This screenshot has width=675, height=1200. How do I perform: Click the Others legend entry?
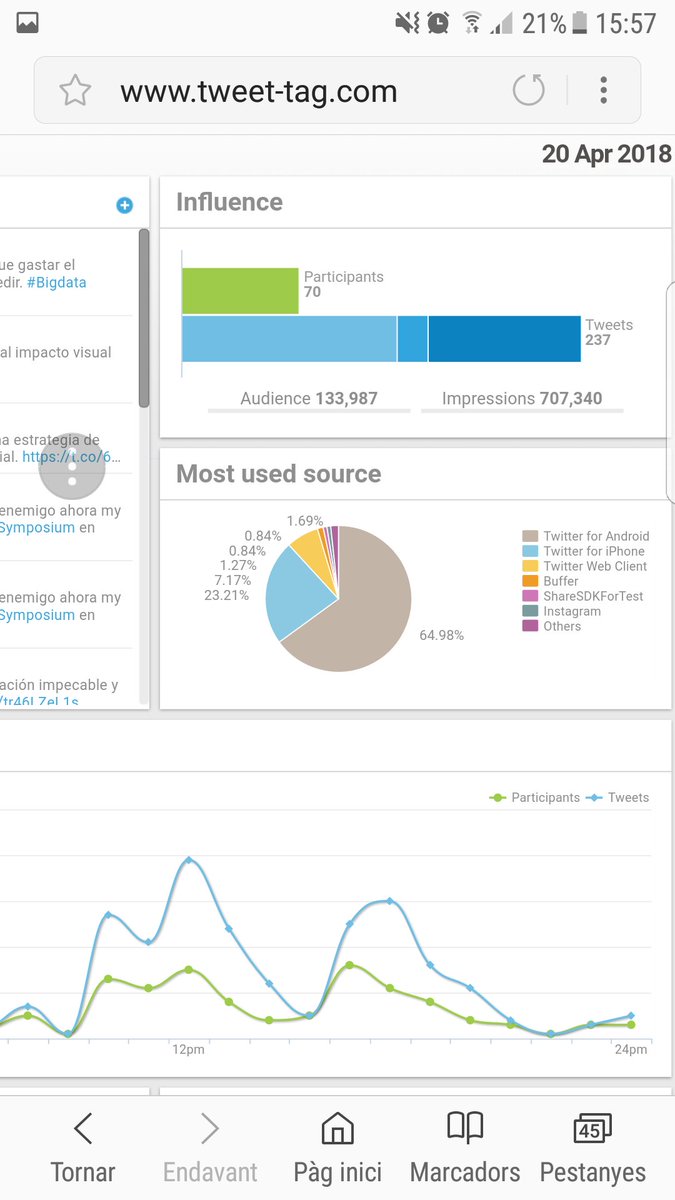point(552,626)
